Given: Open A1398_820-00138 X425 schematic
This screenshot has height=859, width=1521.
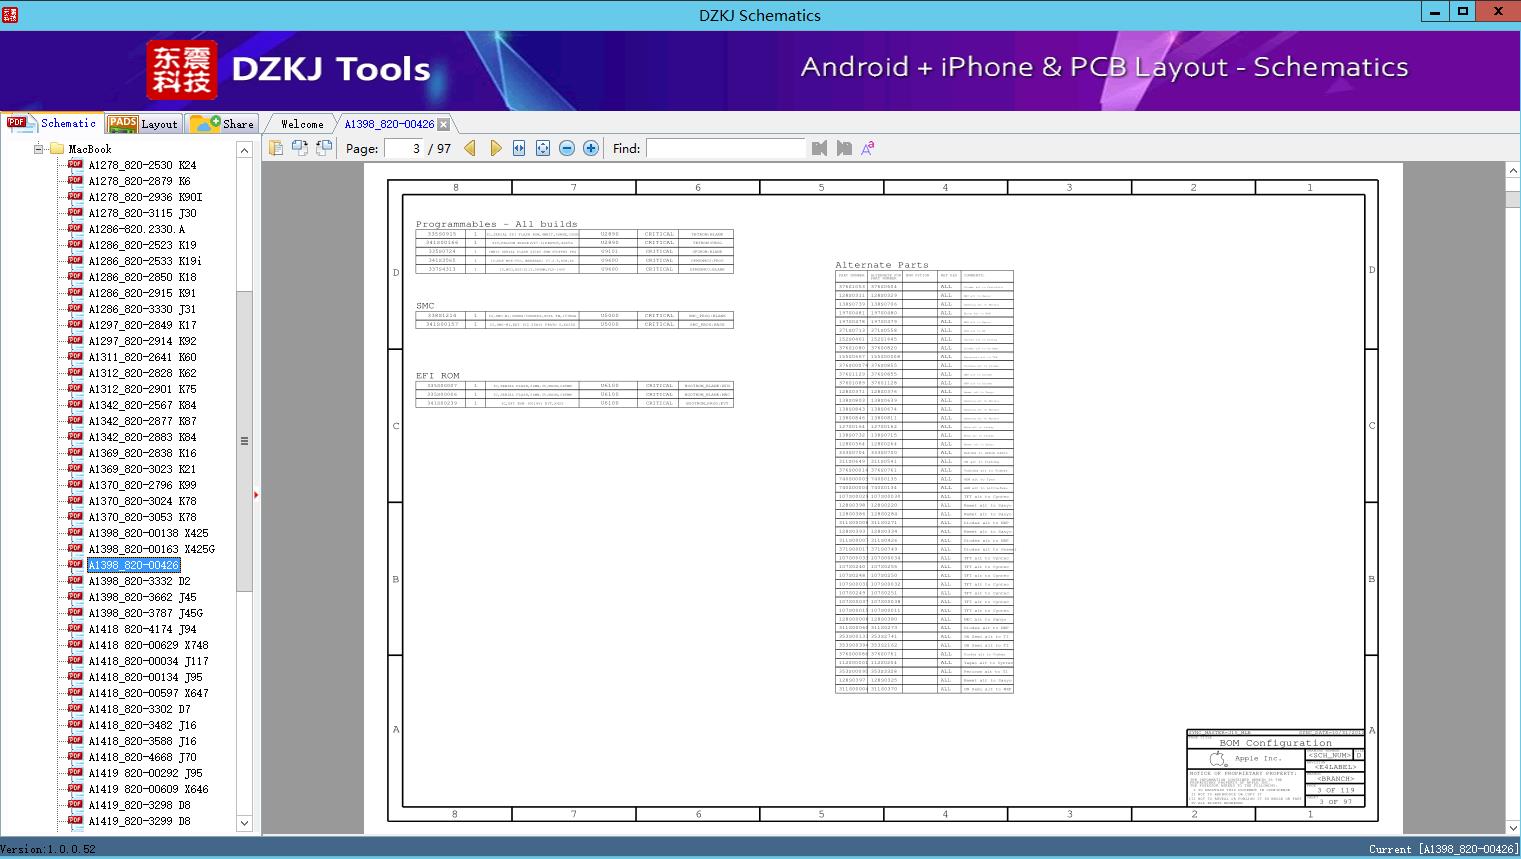Looking at the screenshot, I should (x=148, y=533).
